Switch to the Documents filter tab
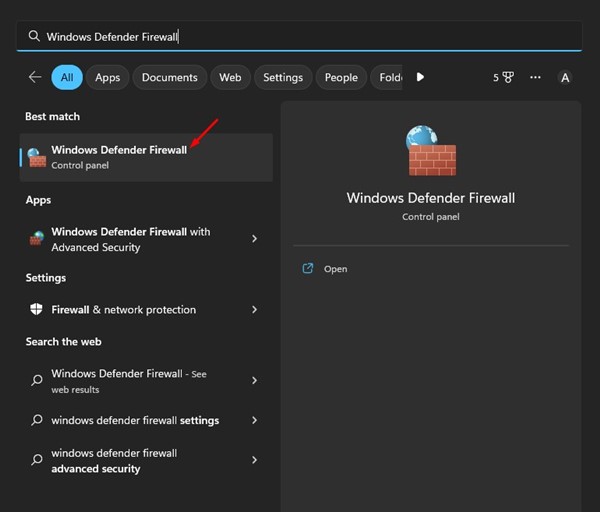 [x=170, y=77]
